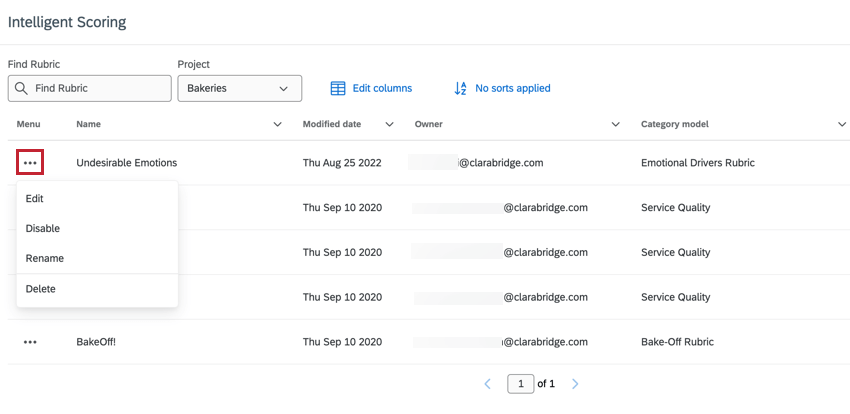Click the A-Z sort icon
This screenshot has width=850, height=414.
pos(460,88)
